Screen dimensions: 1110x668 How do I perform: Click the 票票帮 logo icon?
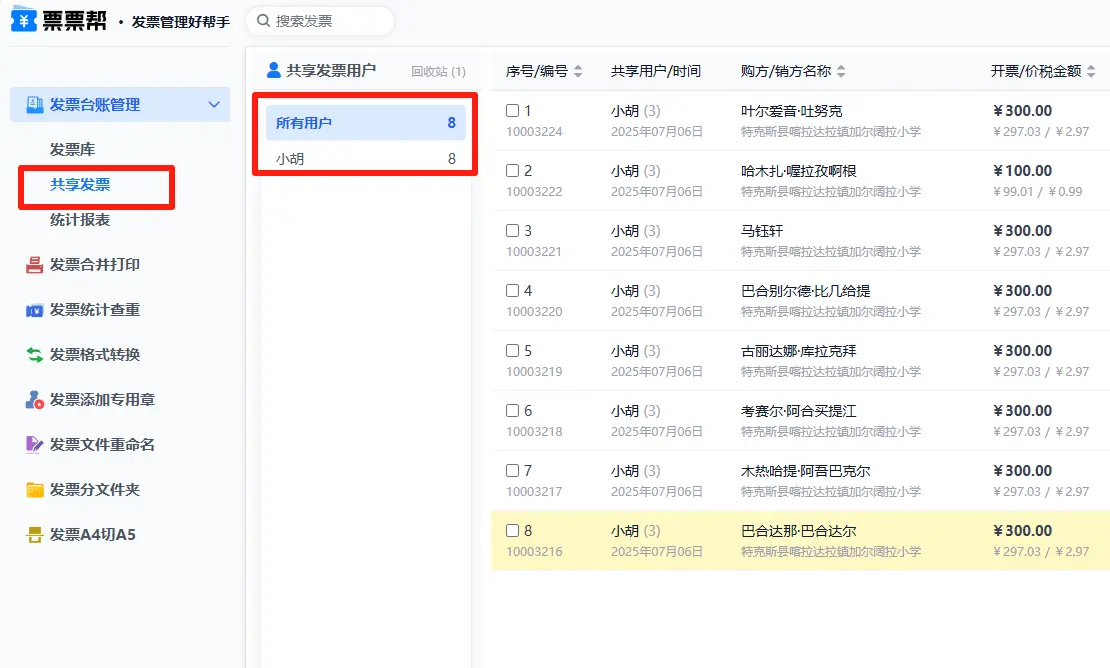(x=23, y=20)
